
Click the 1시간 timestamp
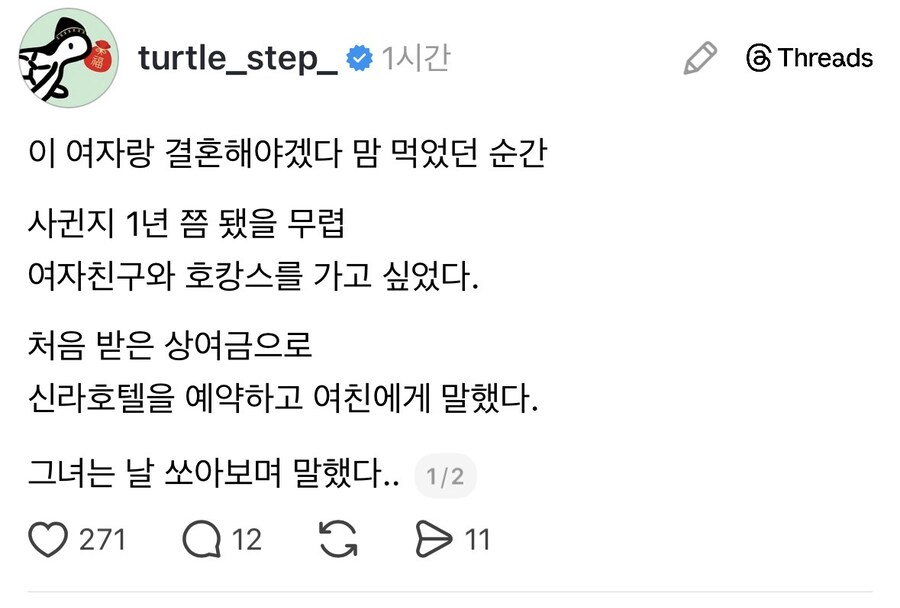coord(415,59)
